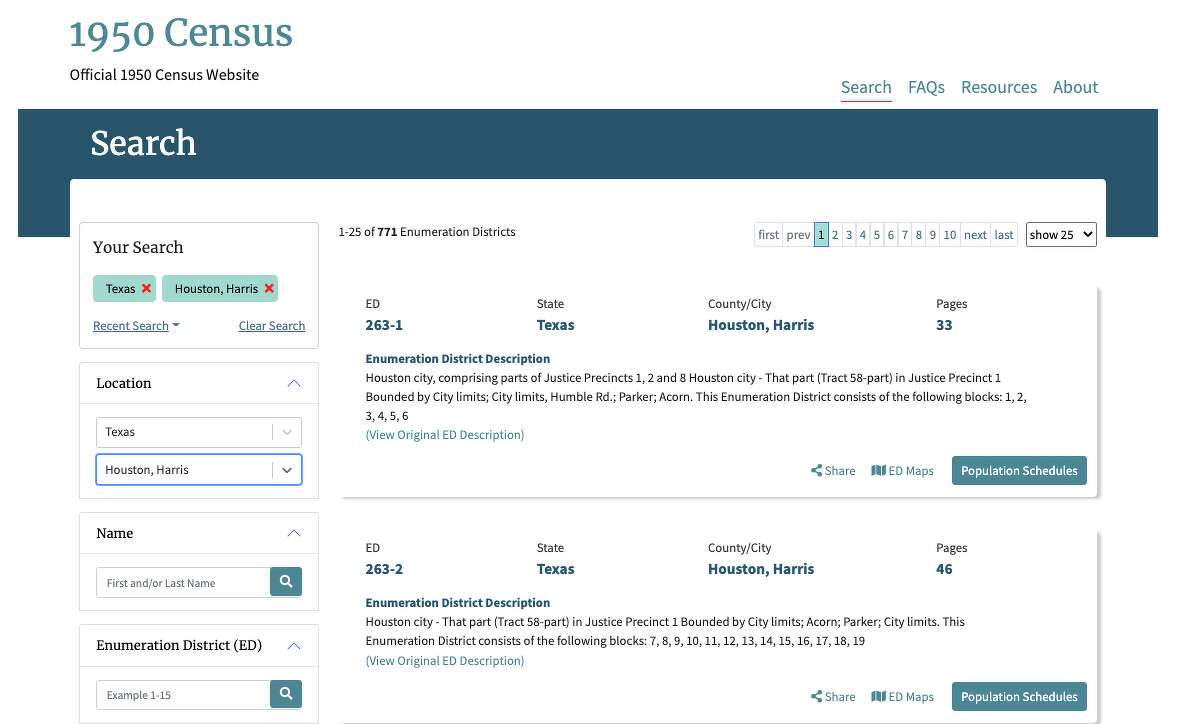This screenshot has width=1200, height=724.
Task: Open the show 25 results dropdown
Action: (1061, 234)
